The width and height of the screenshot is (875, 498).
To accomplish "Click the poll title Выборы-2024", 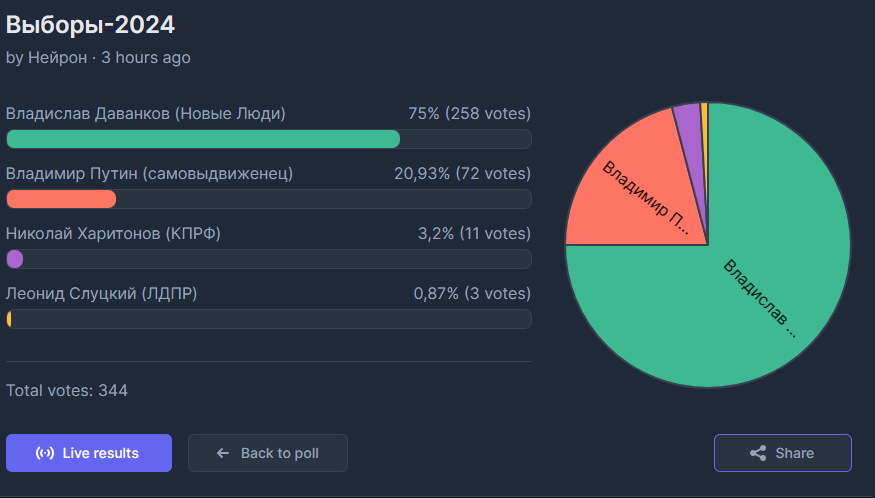I will [x=91, y=23].
